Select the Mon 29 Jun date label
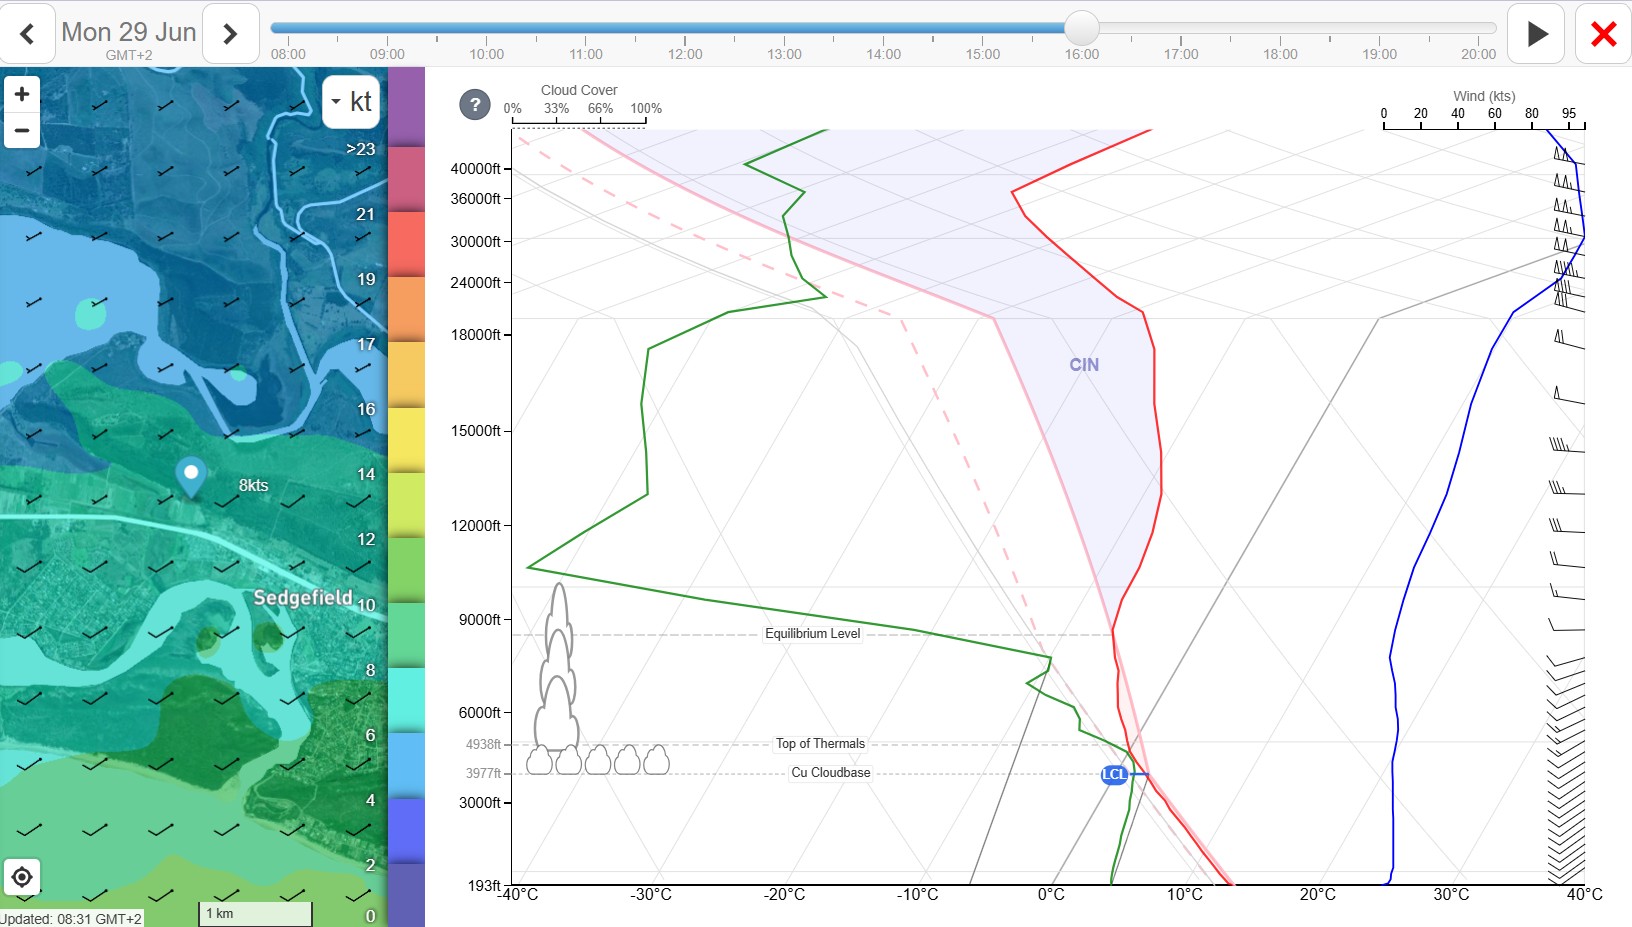The width and height of the screenshot is (1632, 927). pyautogui.click(x=129, y=32)
